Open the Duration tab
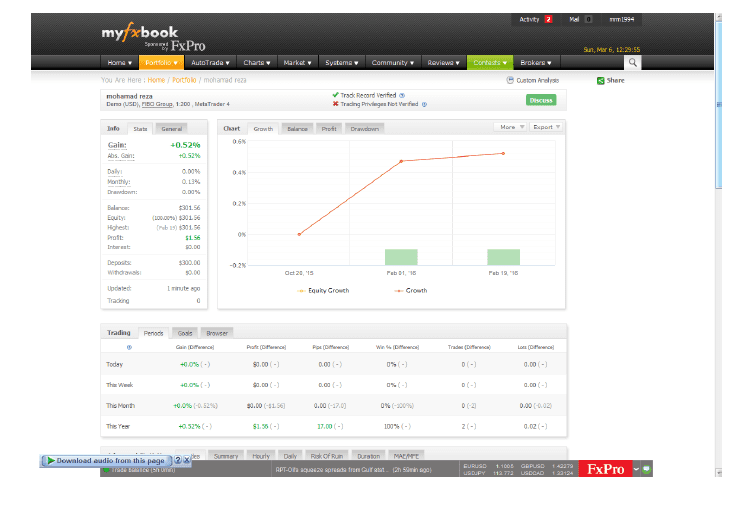 pos(368,456)
